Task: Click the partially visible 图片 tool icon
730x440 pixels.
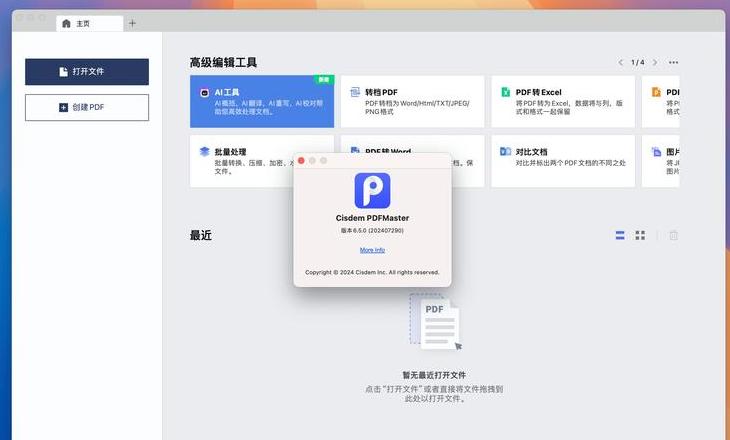Action: tap(656, 151)
